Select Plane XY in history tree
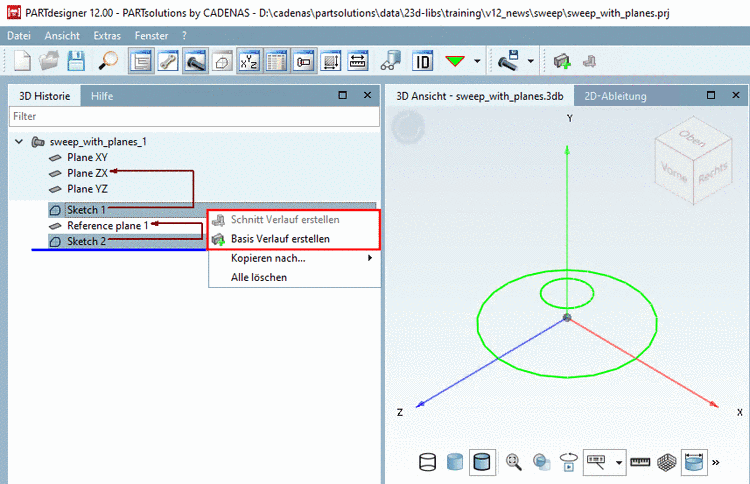750x484 pixels. 87,157
